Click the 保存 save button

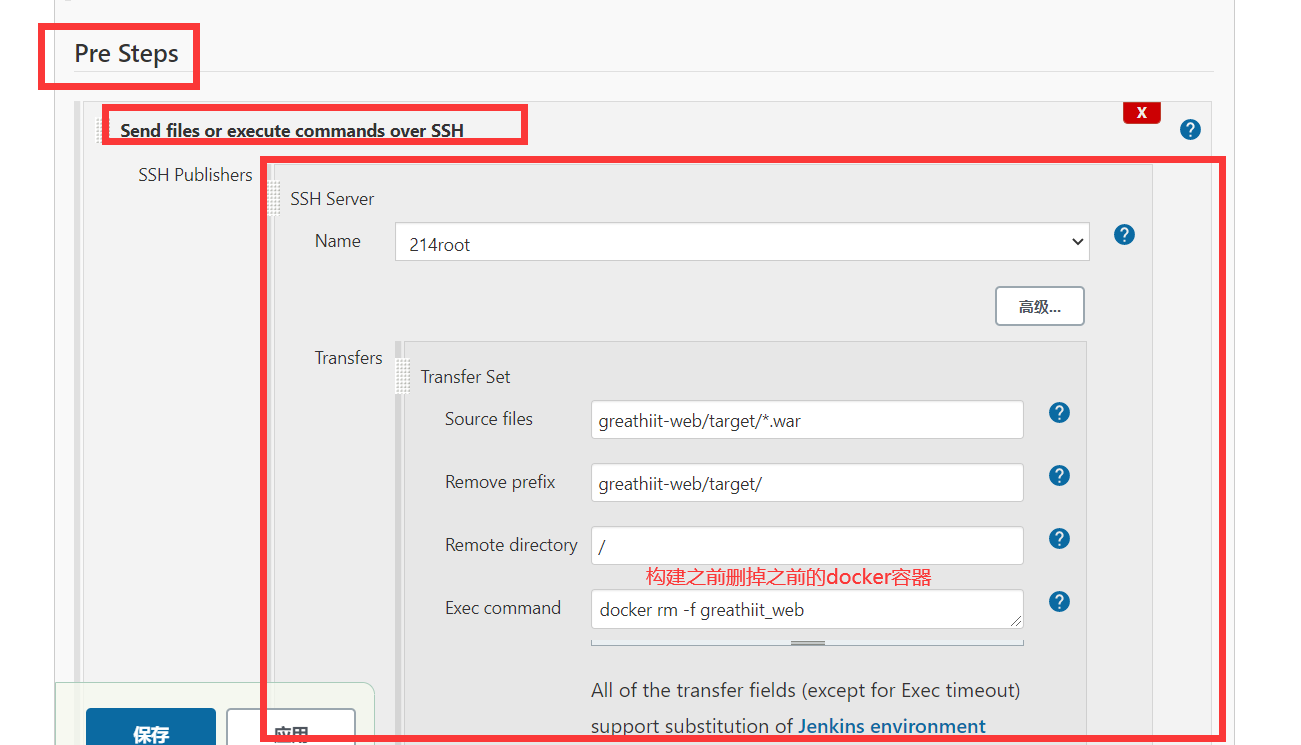point(151,727)
